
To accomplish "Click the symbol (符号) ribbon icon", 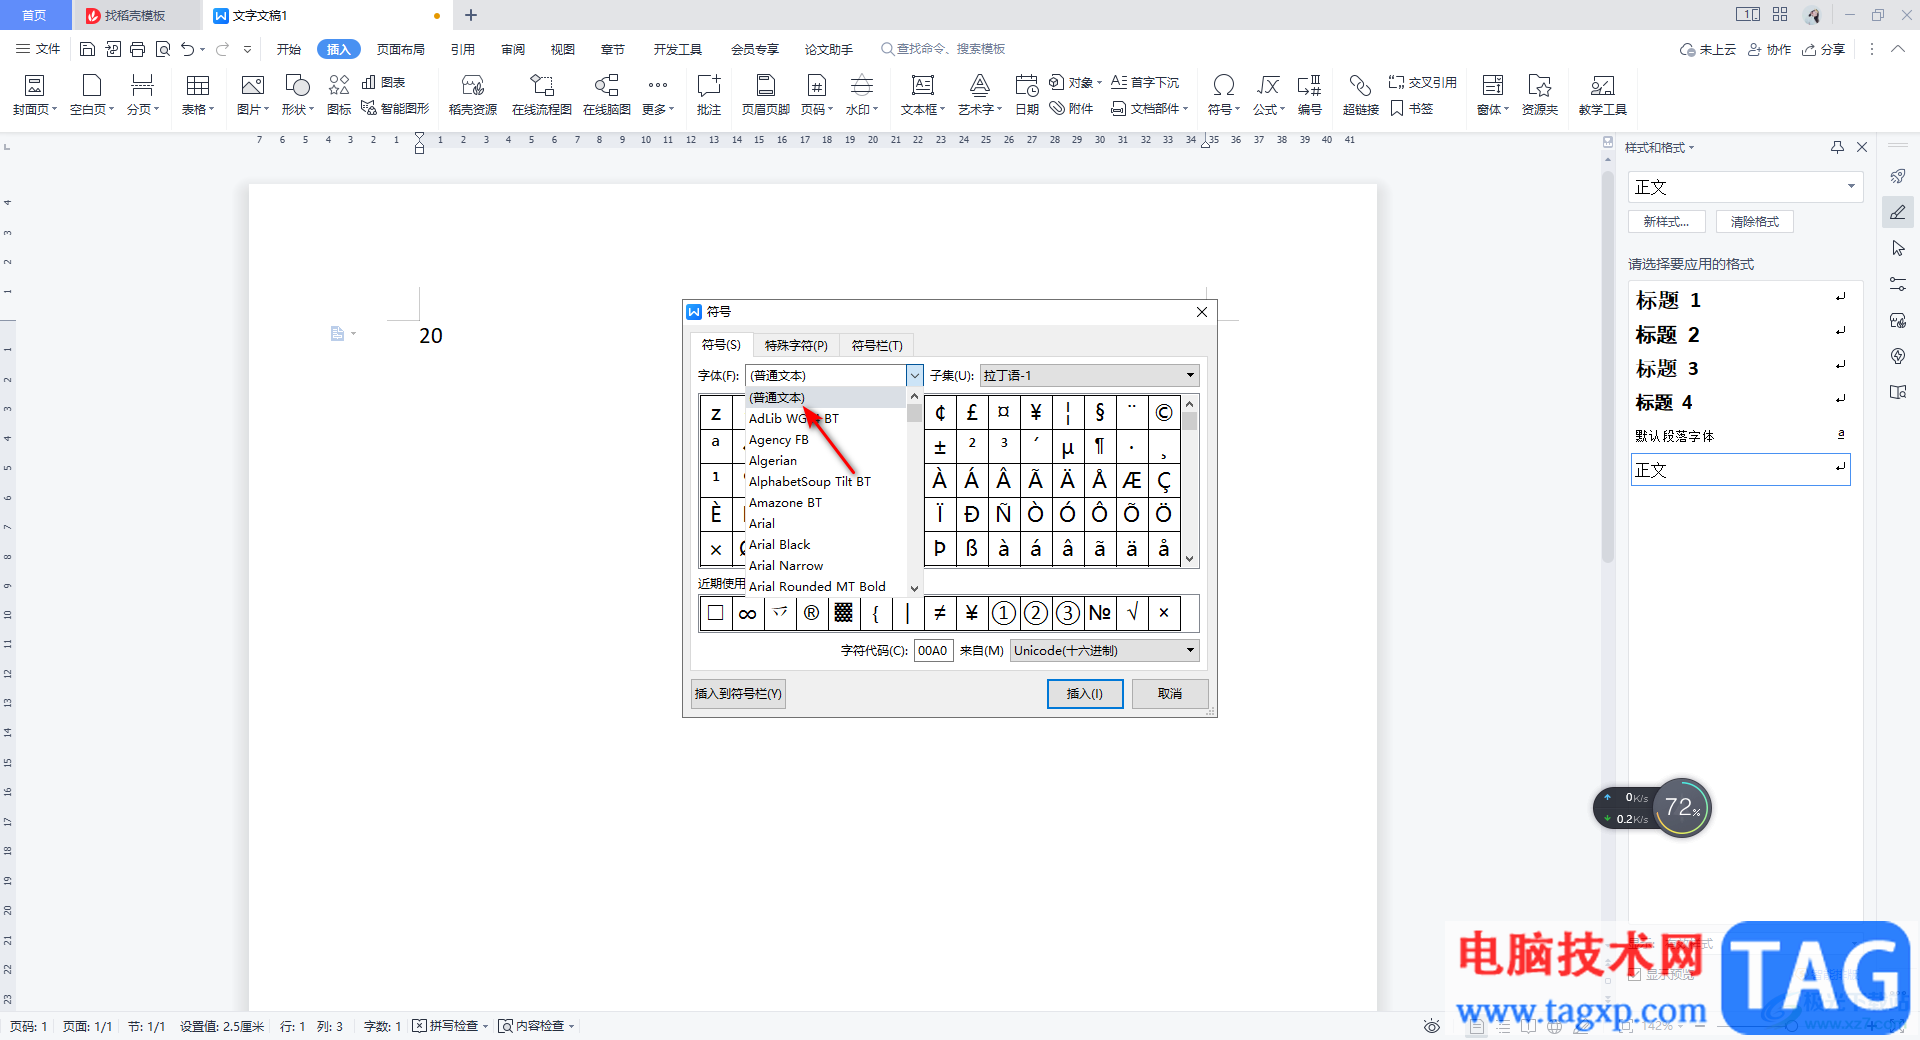I will coord(1223,95).
